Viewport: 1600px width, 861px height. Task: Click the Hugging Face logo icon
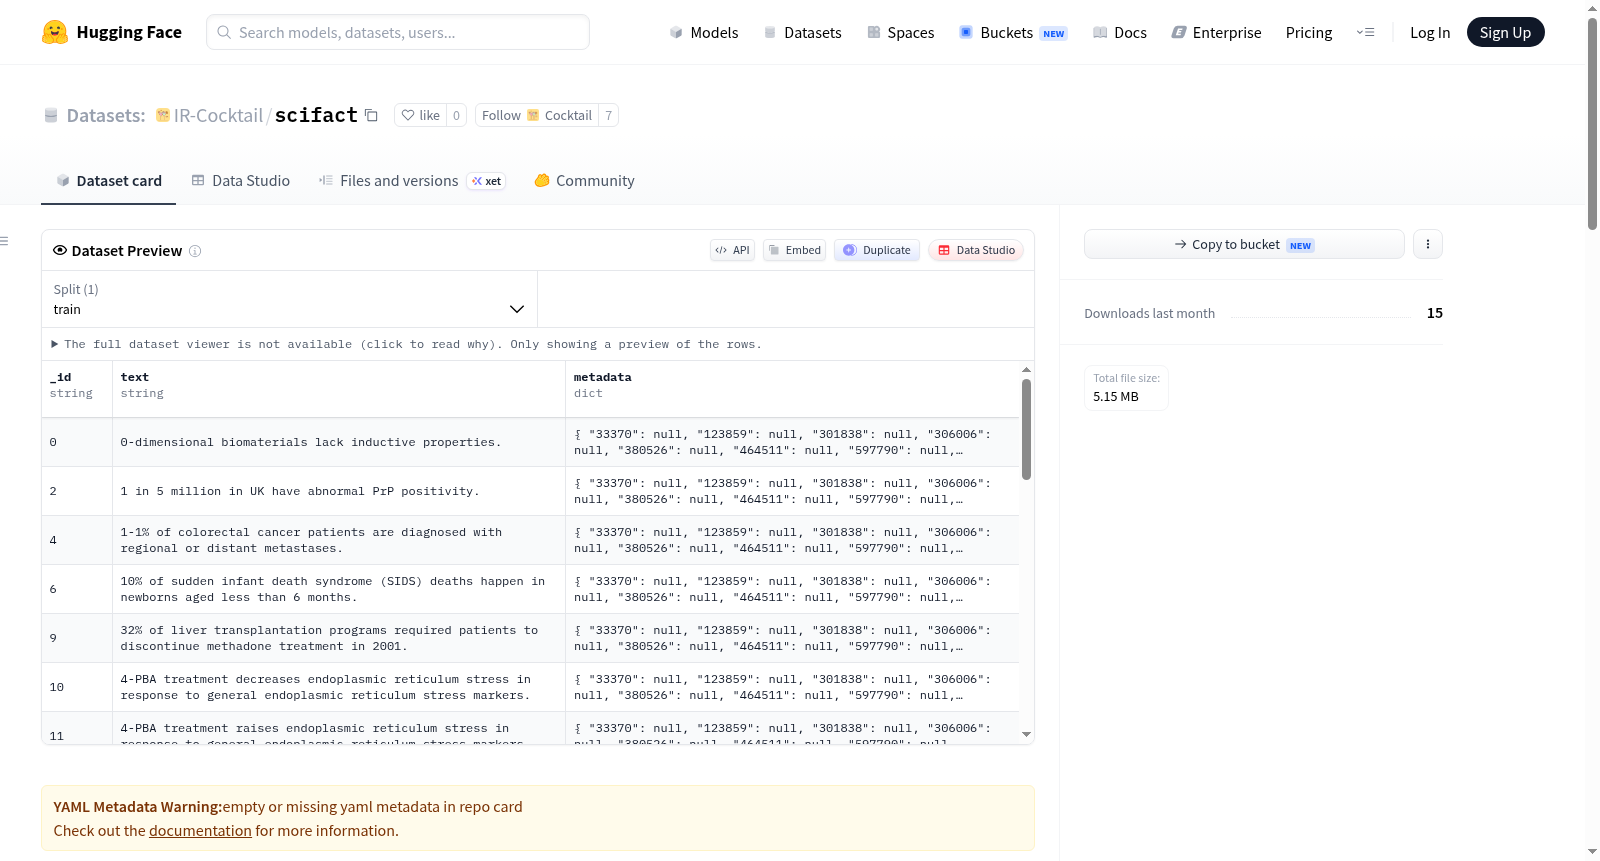point(55,32)
